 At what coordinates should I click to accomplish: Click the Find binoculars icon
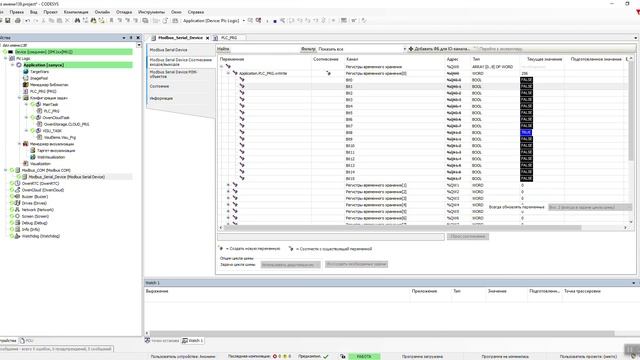tap(77, 20)
